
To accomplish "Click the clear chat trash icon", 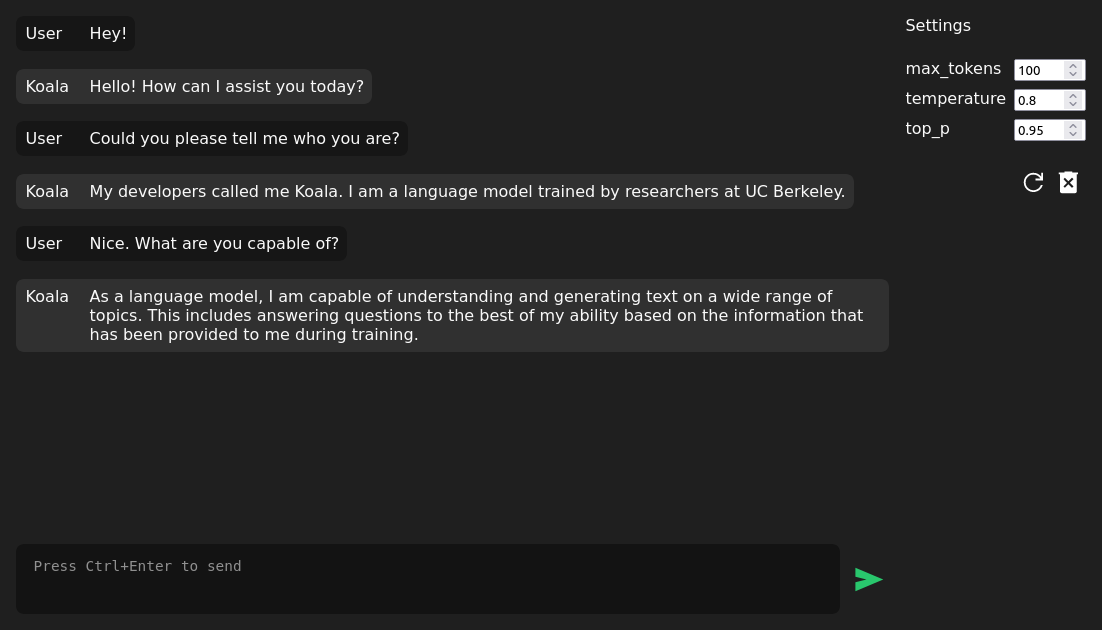I will tap(1068, 182).
